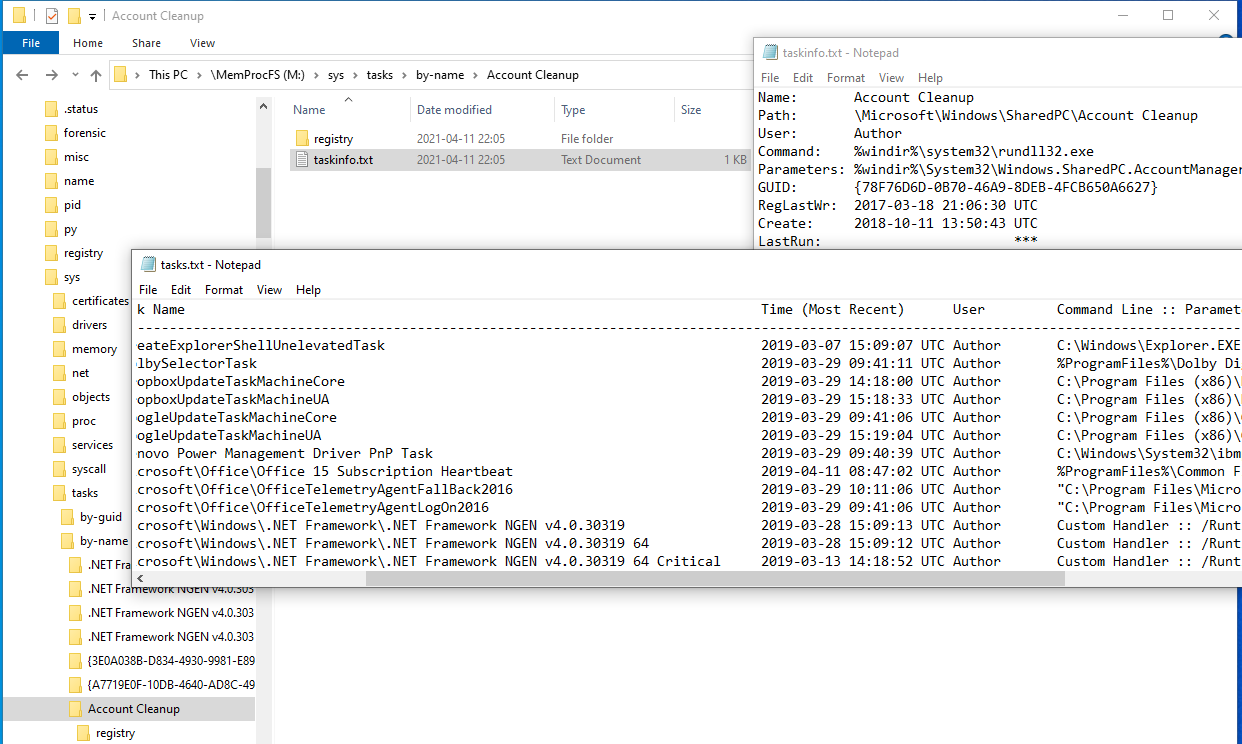1242x744 pixels.
Task: Select the misc folder in the tree
Action: (76, 157)
